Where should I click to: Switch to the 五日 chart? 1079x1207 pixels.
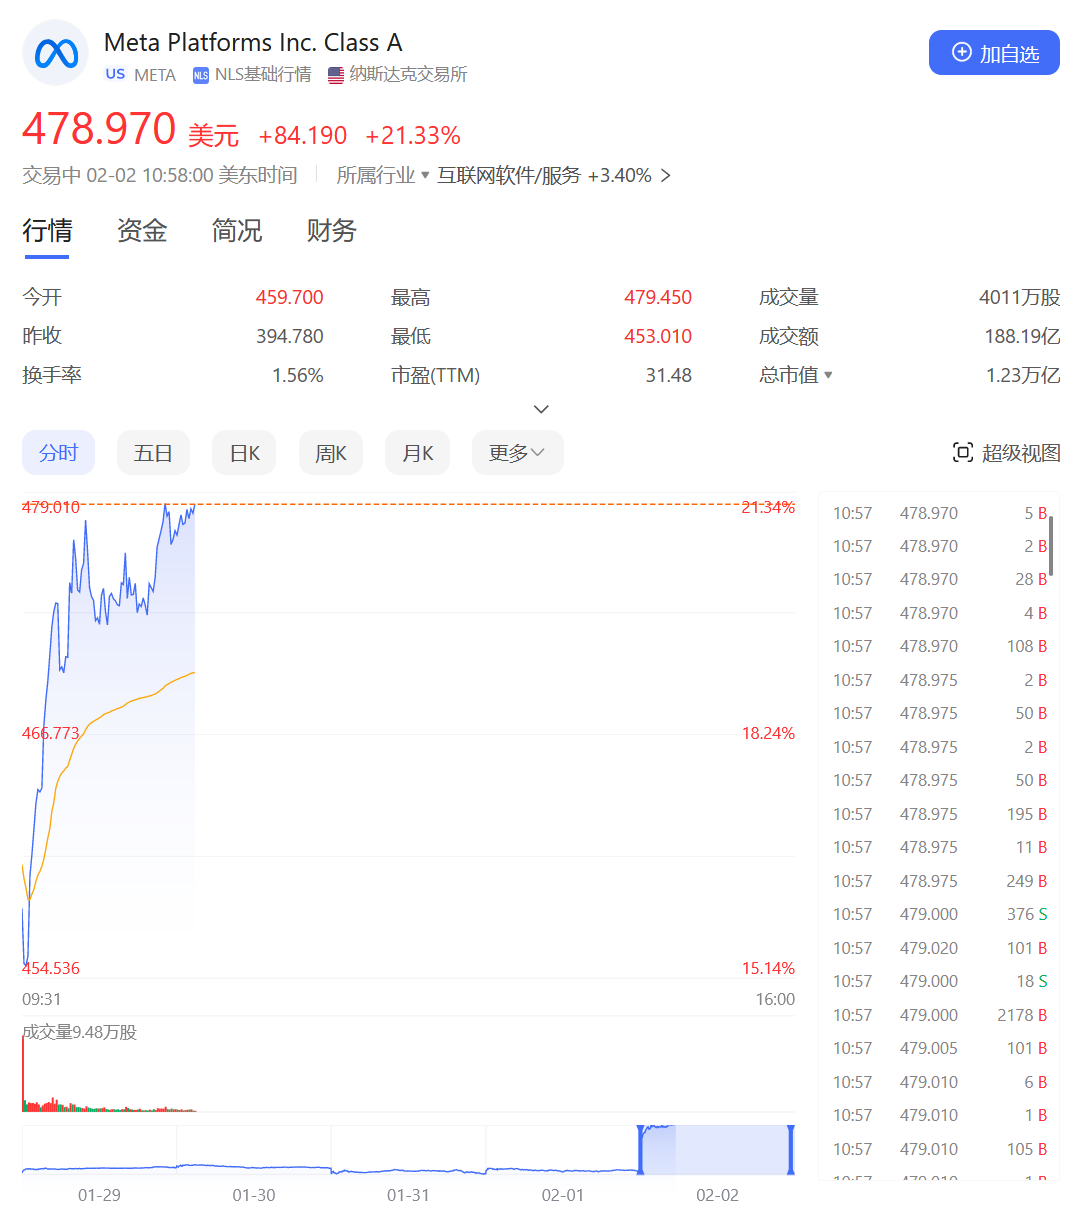(153, 452)
